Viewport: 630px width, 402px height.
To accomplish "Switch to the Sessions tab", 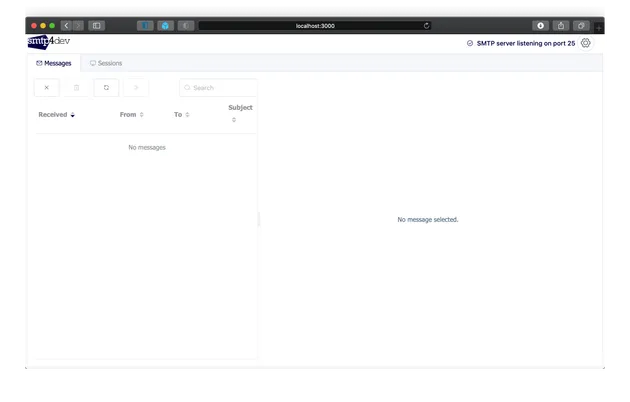I will coord(106,63).
